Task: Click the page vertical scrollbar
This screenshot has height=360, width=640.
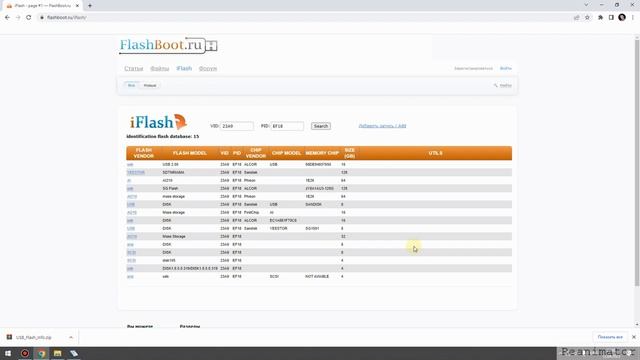Action: [x=637, y=163]
